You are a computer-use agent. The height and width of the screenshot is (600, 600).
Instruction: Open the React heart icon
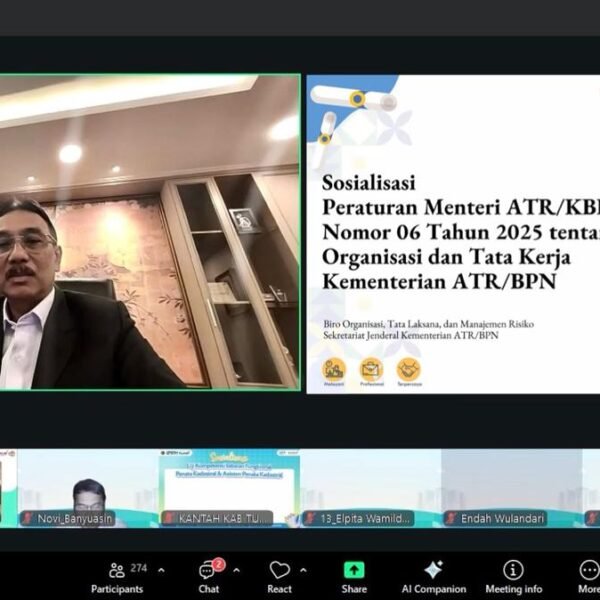pyautogui.click(x=280, y=570)
